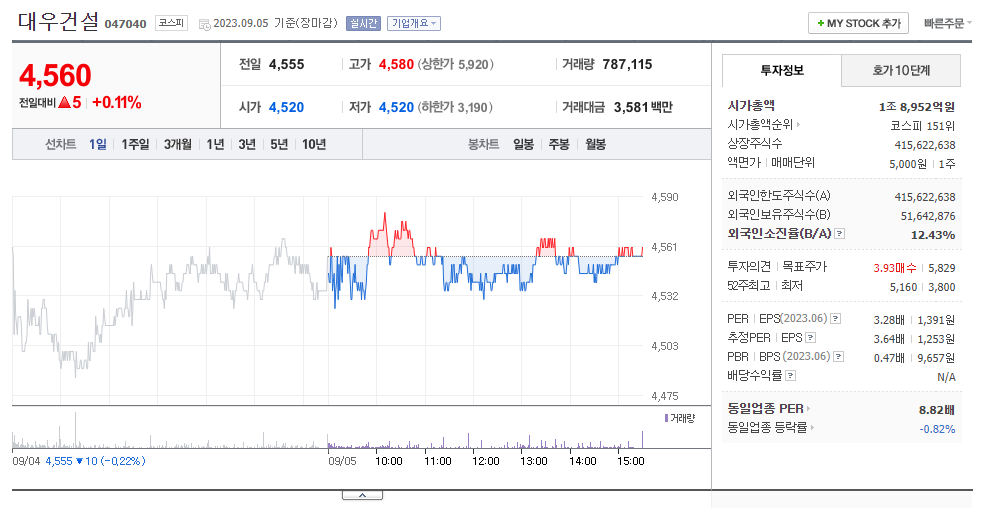Select the 5년 line chart period
This screenshot has height=508, width=986.
pos(279,144)
